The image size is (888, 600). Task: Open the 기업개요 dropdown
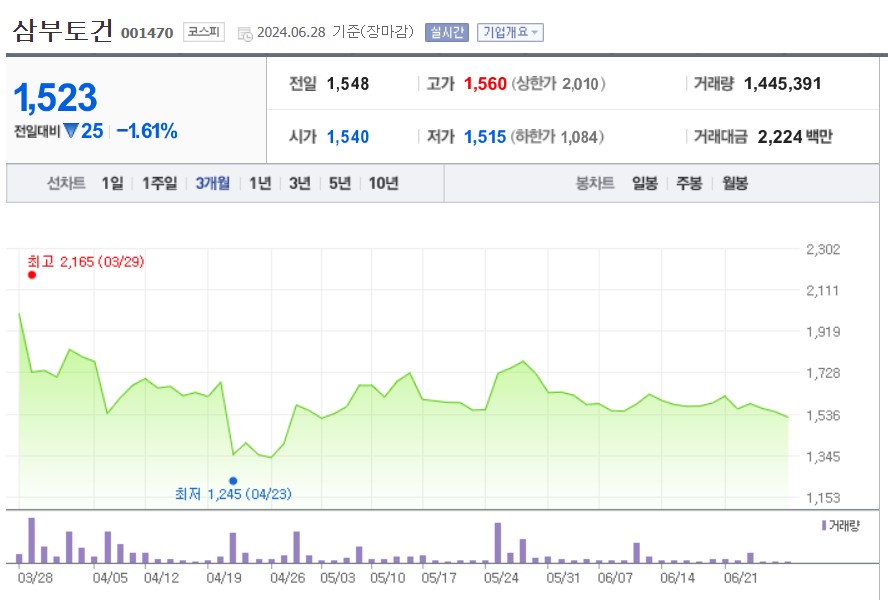(x=510, y=32)
